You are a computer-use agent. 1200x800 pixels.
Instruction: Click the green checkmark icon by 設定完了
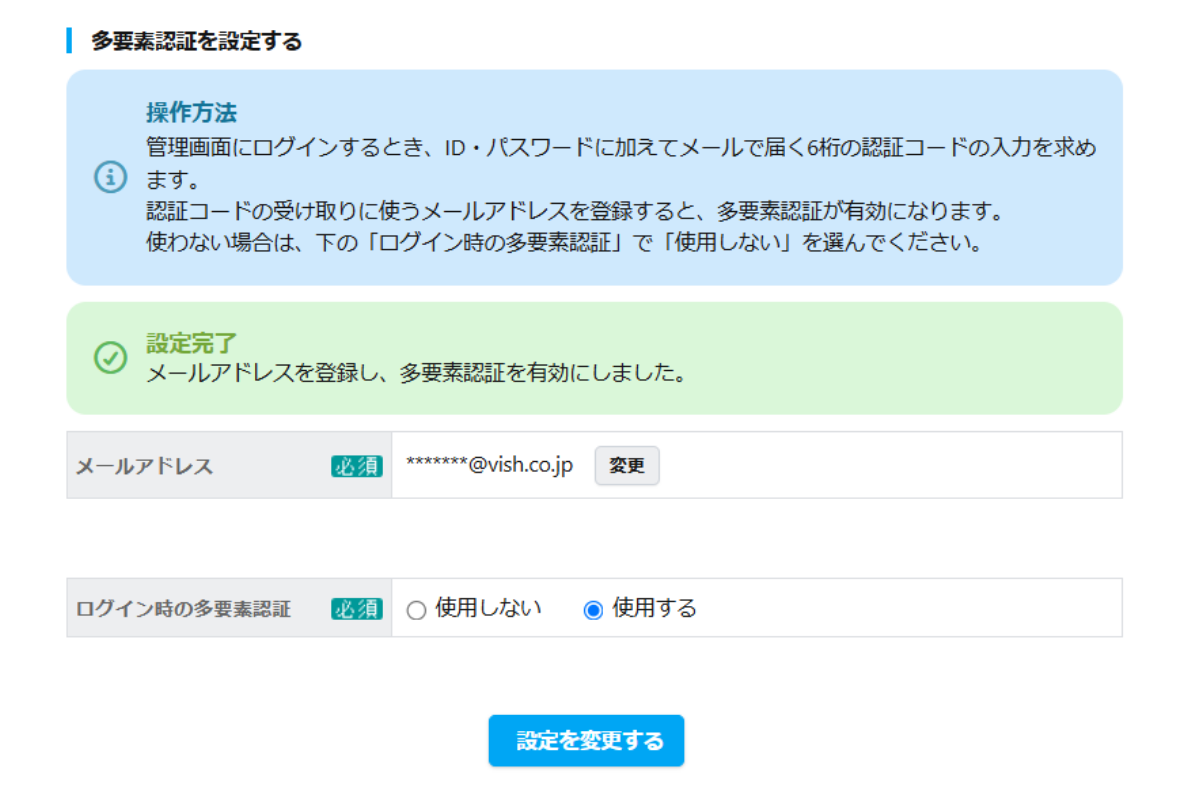110,358
